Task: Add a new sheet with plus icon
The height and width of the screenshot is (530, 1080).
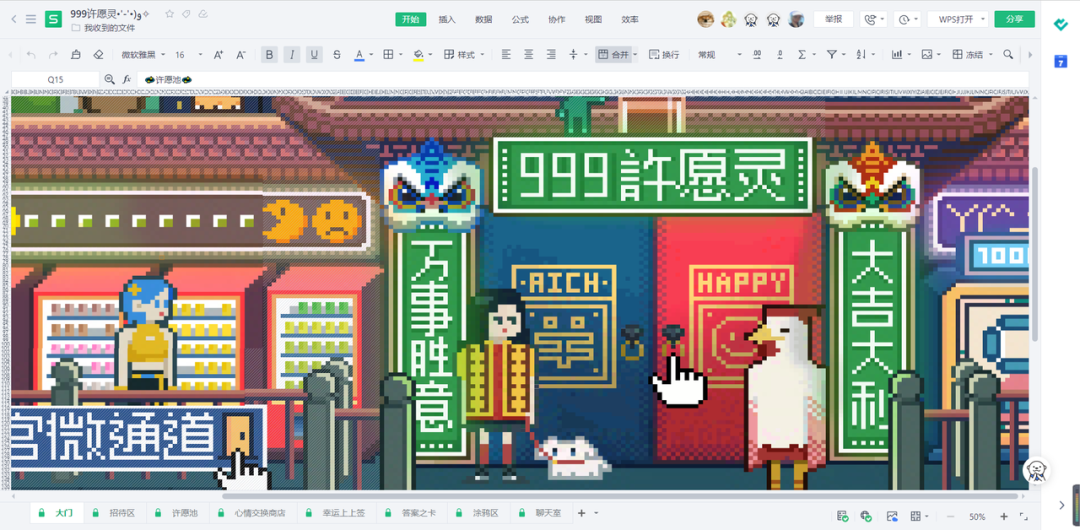Action: coord(581,513)
